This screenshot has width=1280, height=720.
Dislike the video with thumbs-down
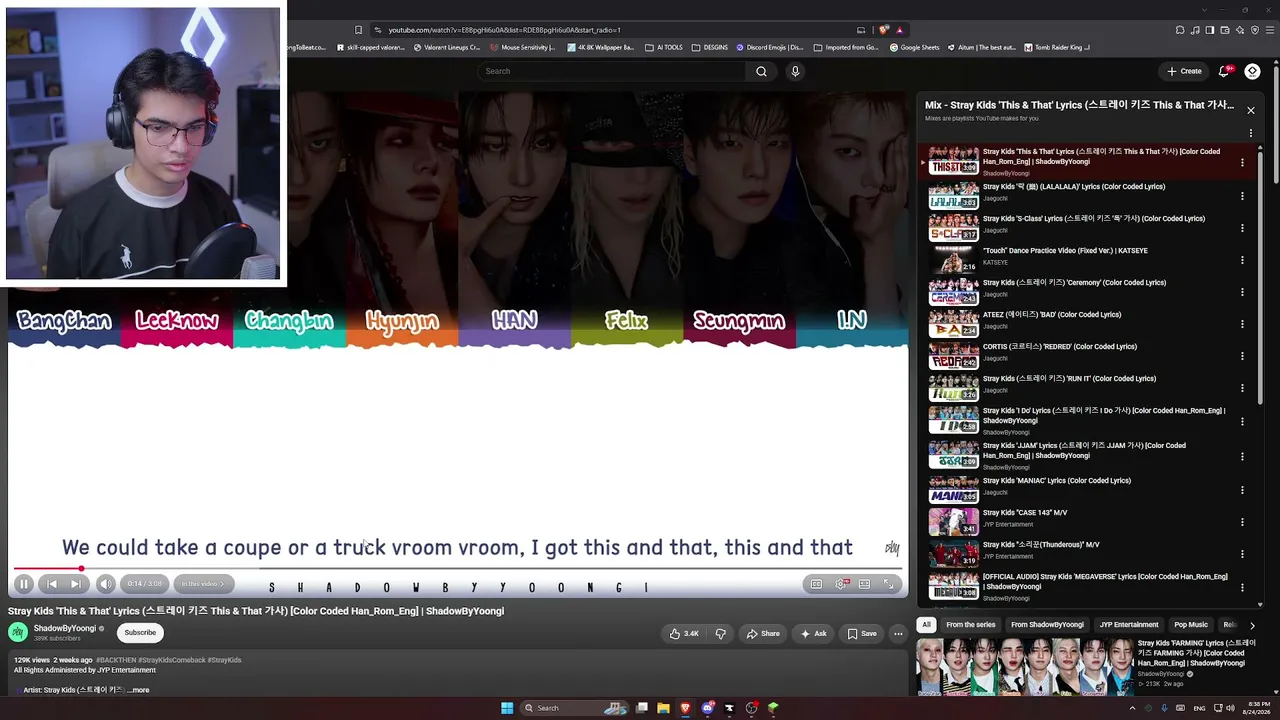[720, 633]
